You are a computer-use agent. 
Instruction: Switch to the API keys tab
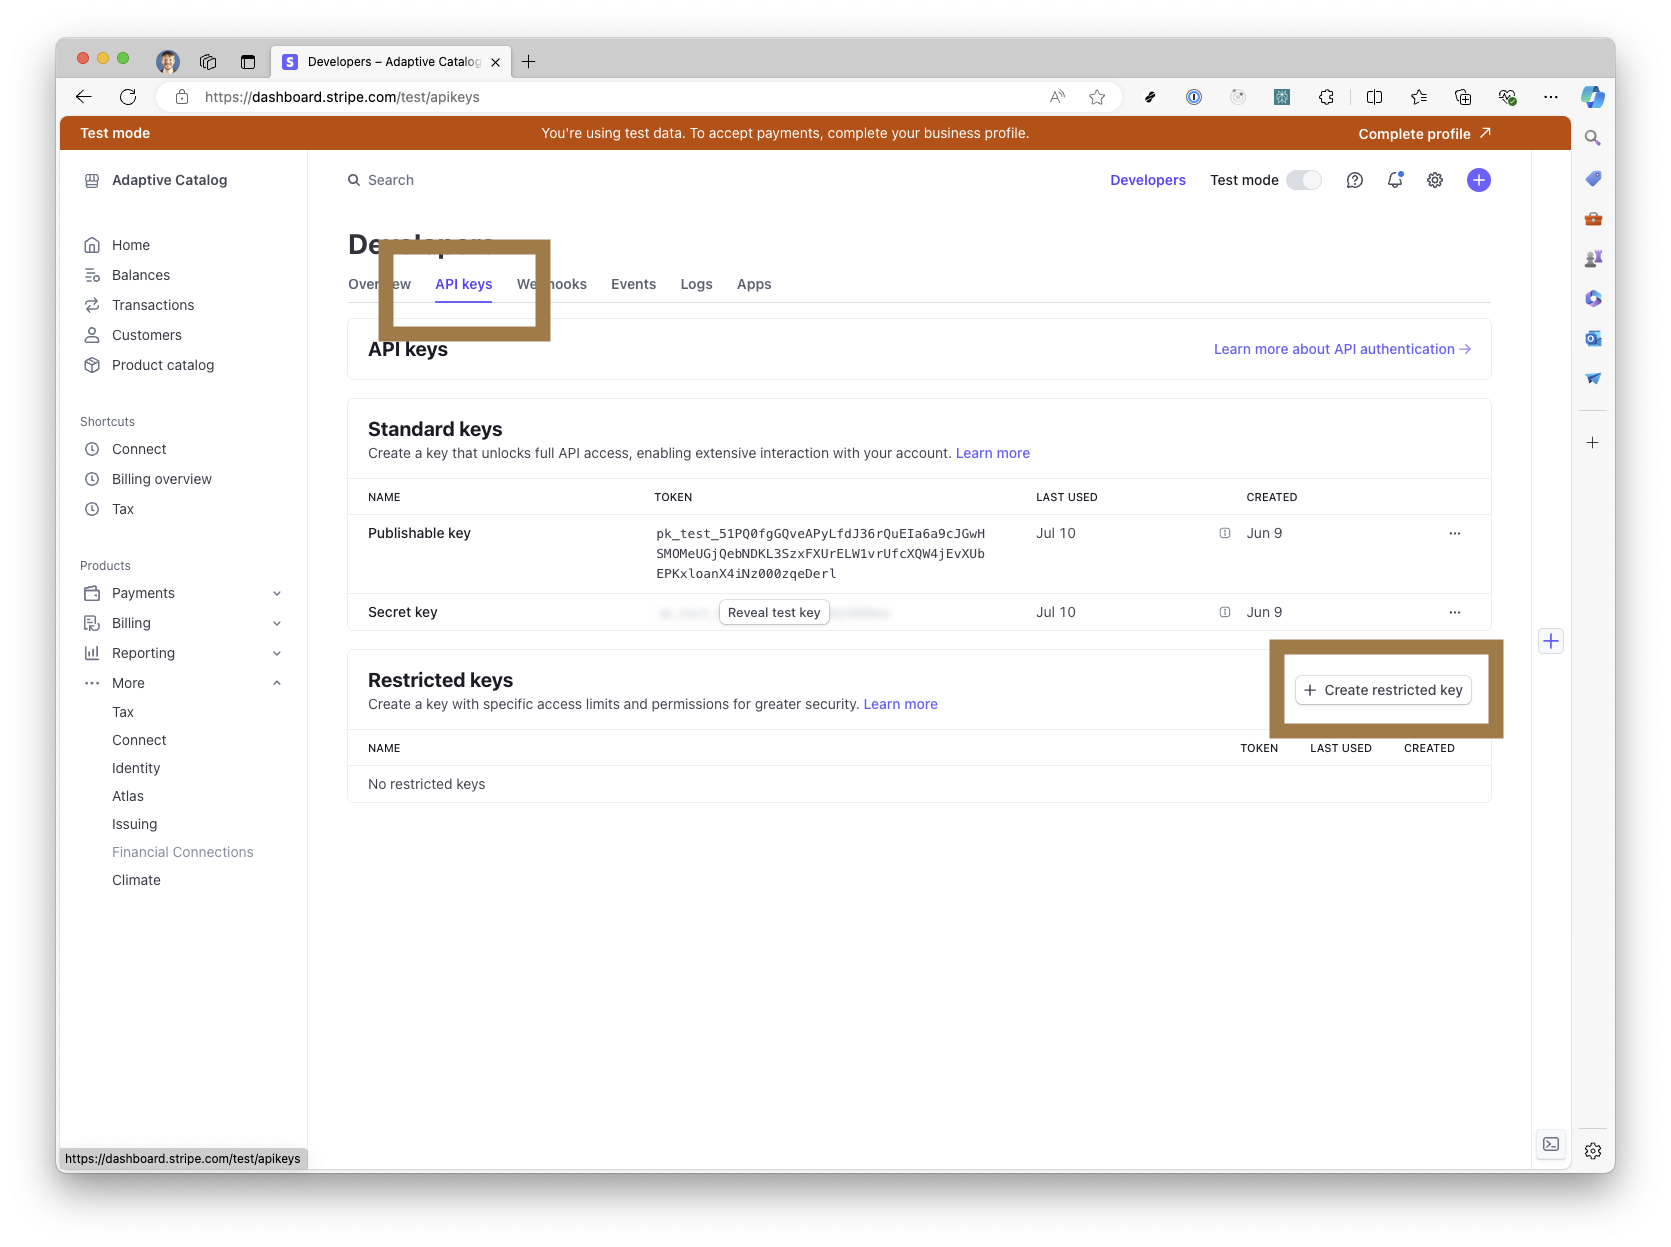464,284
